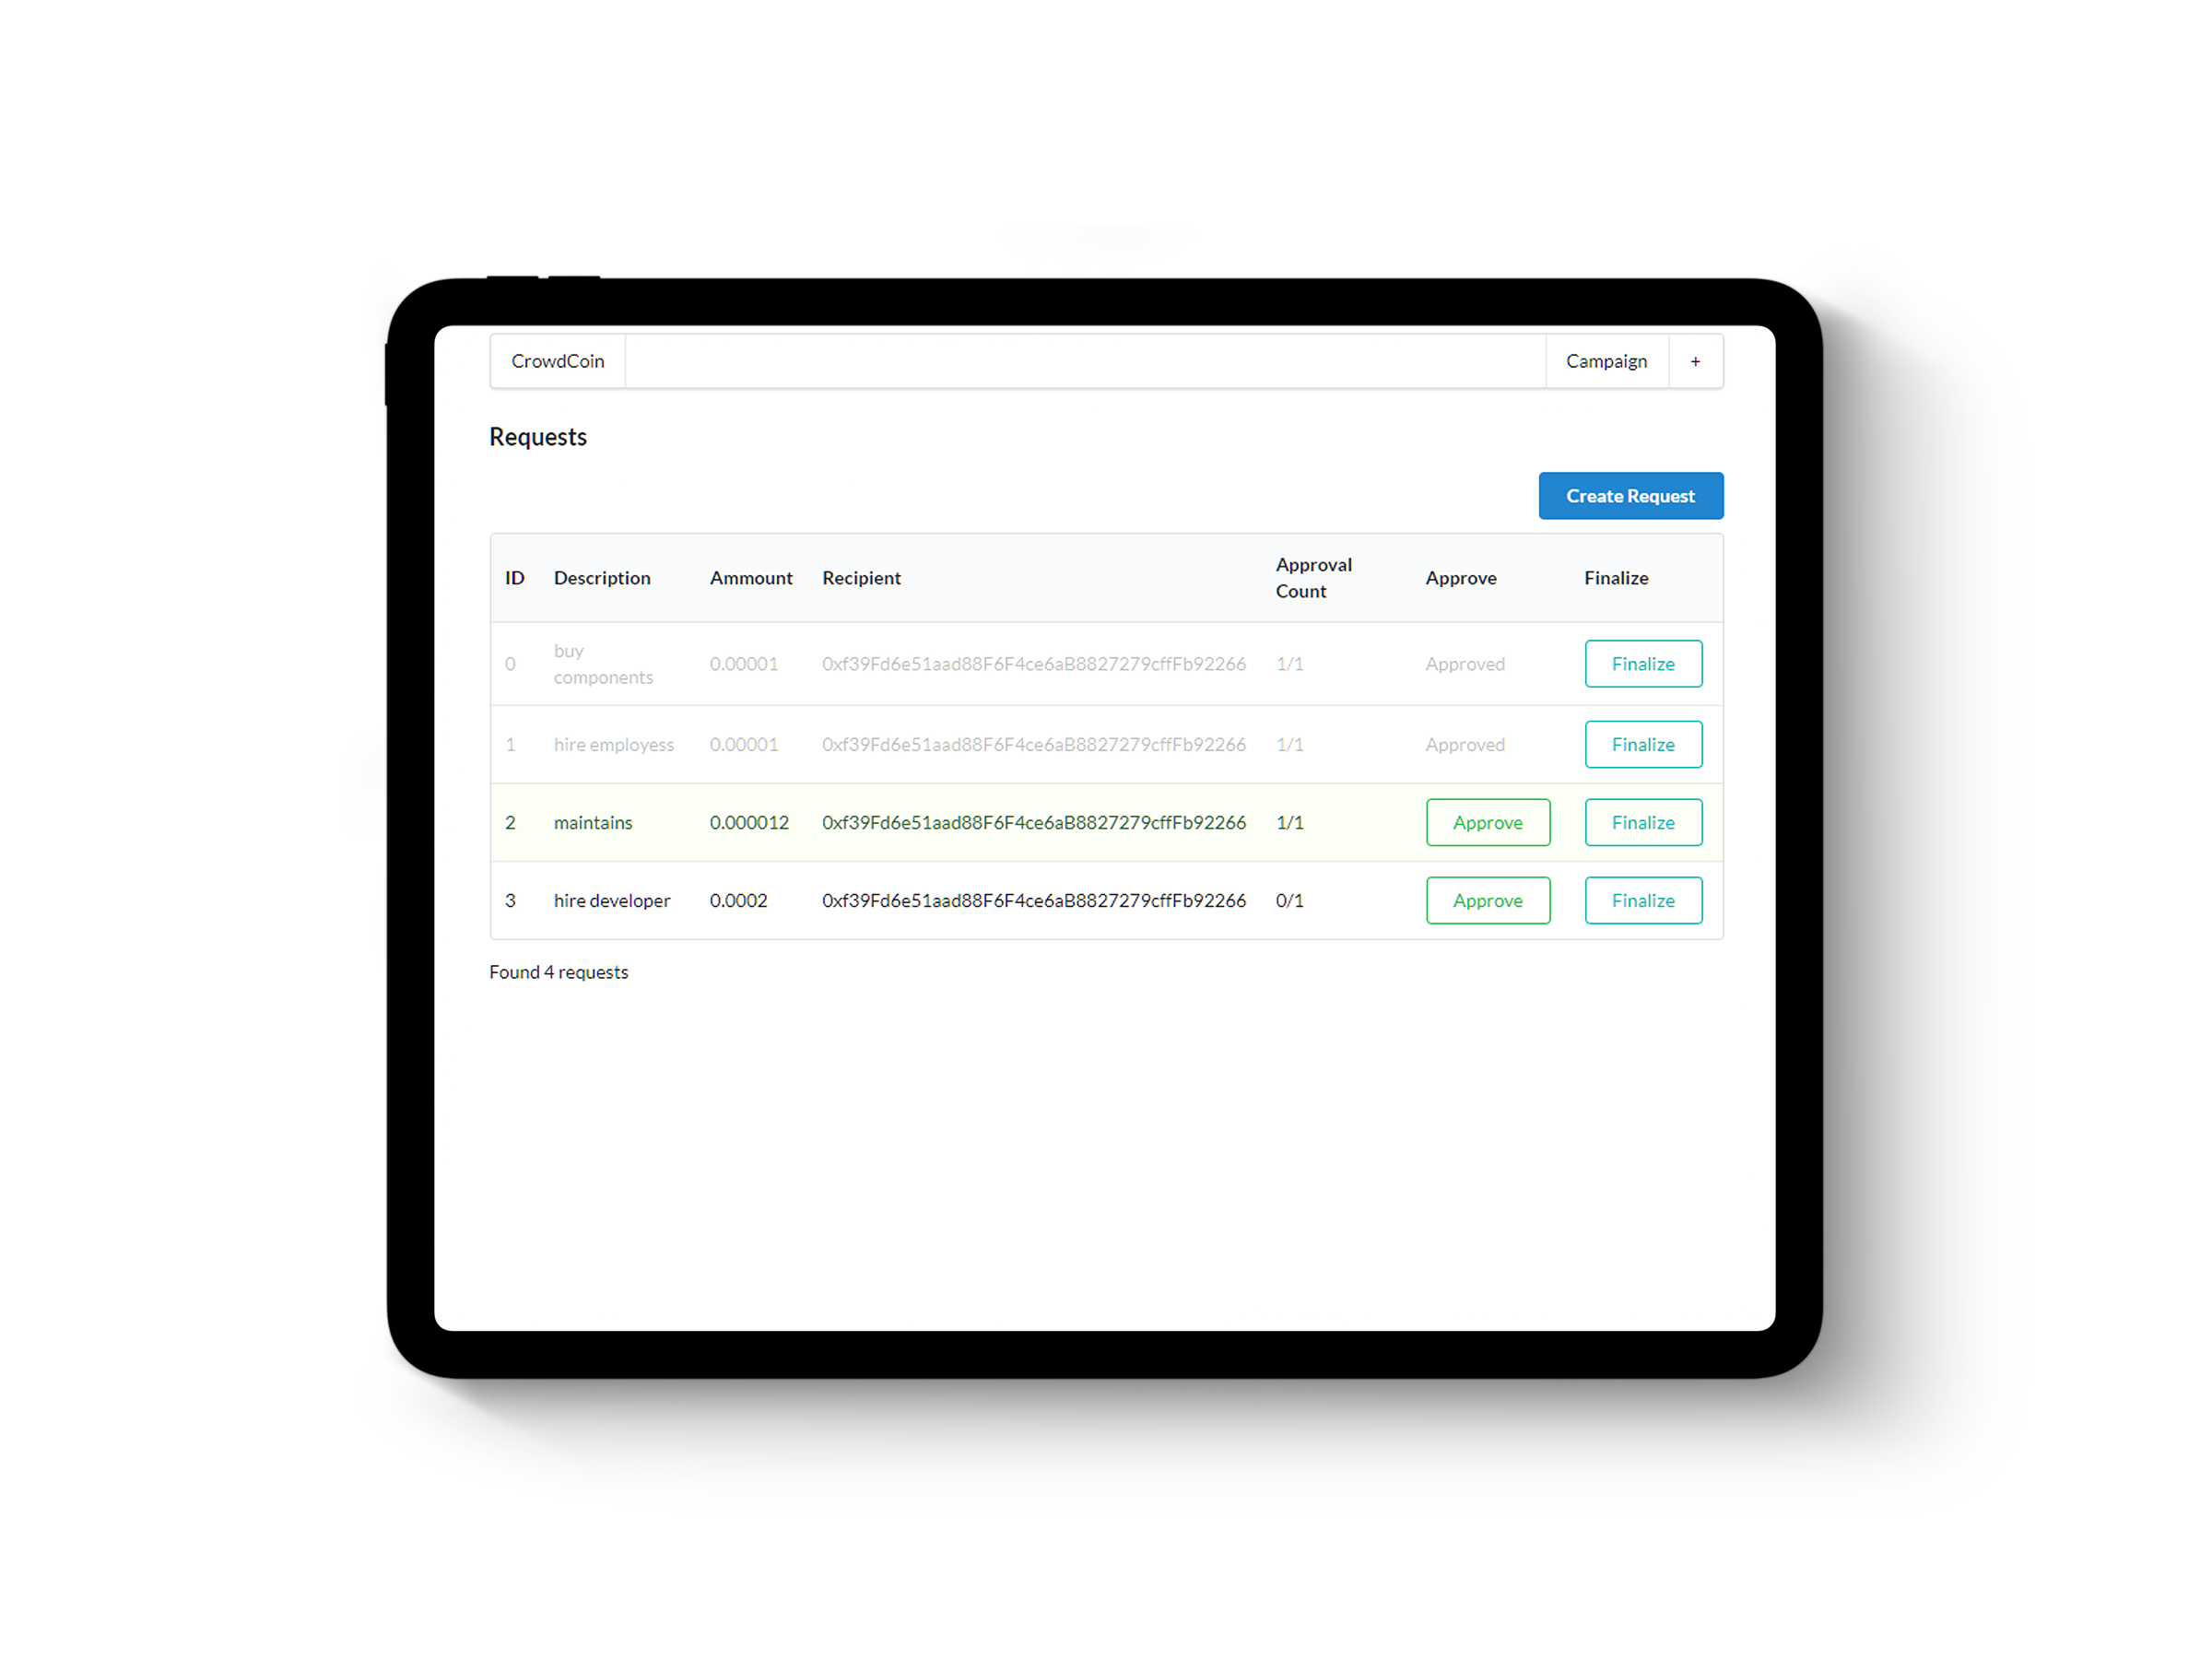
Task: Click ID 2 in the requests table
Action: (x=510, y=822)
